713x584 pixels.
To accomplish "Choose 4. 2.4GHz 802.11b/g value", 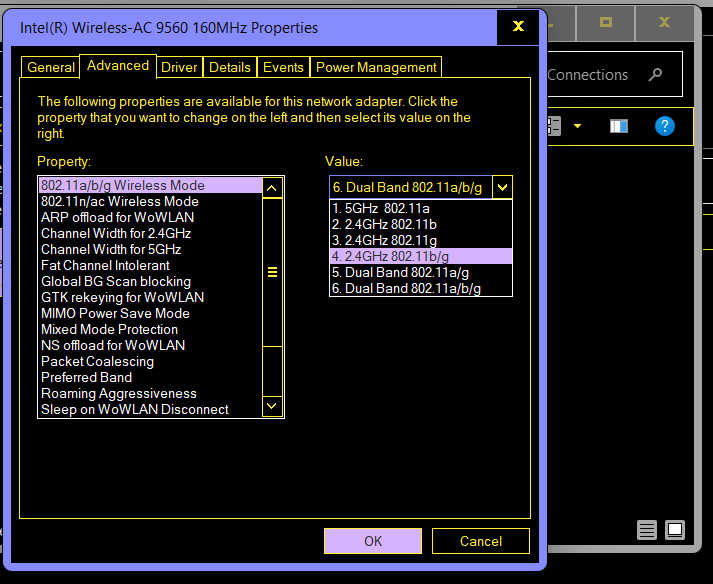I will [421, 256].
